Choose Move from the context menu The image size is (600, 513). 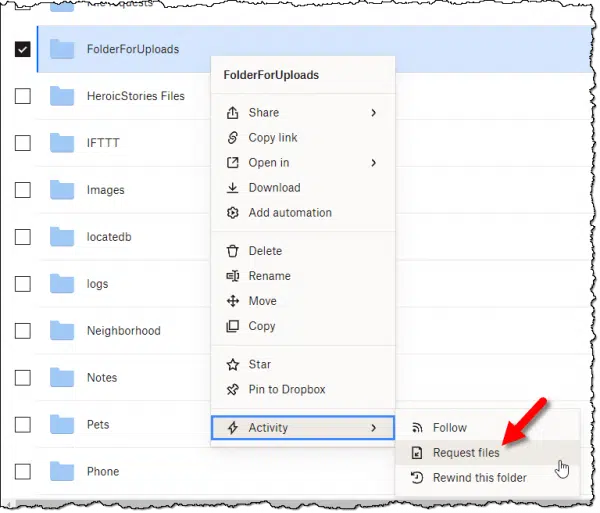click(303, 301)
